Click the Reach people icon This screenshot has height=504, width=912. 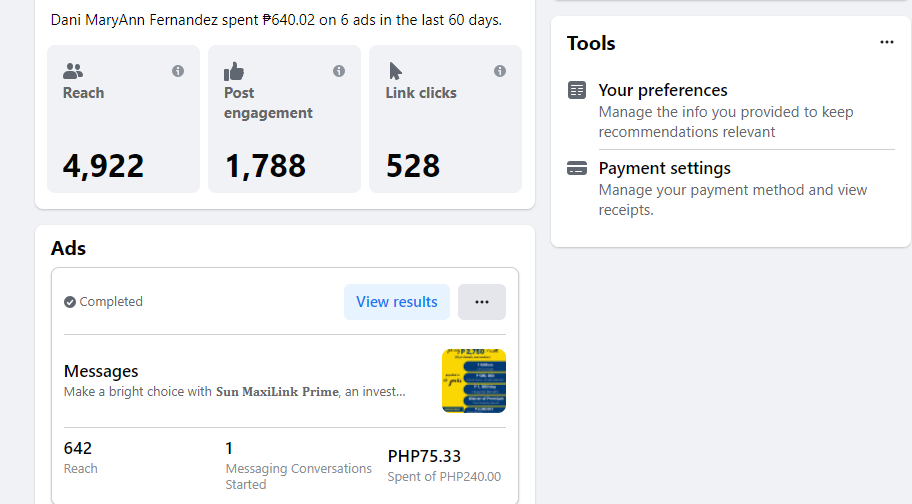pyautogui.click(x=73, y=71)
